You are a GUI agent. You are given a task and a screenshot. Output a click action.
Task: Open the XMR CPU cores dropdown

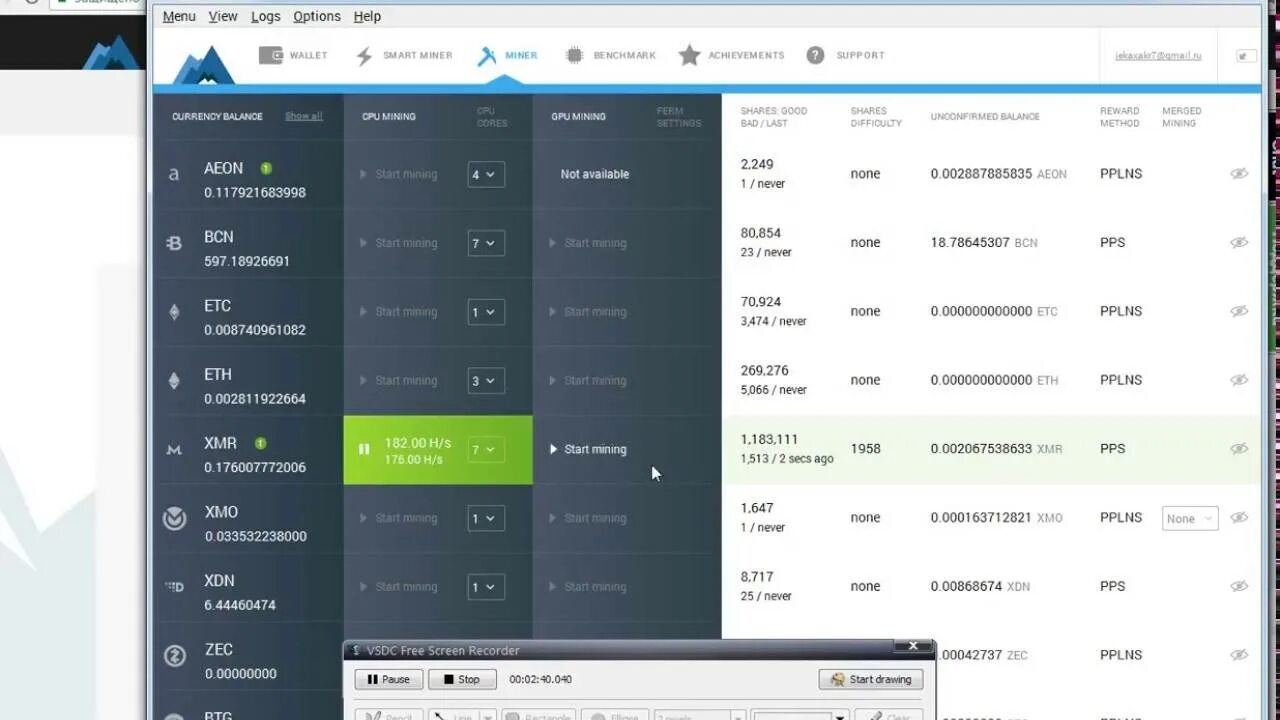pyautogui.click(x=486, y=450)
